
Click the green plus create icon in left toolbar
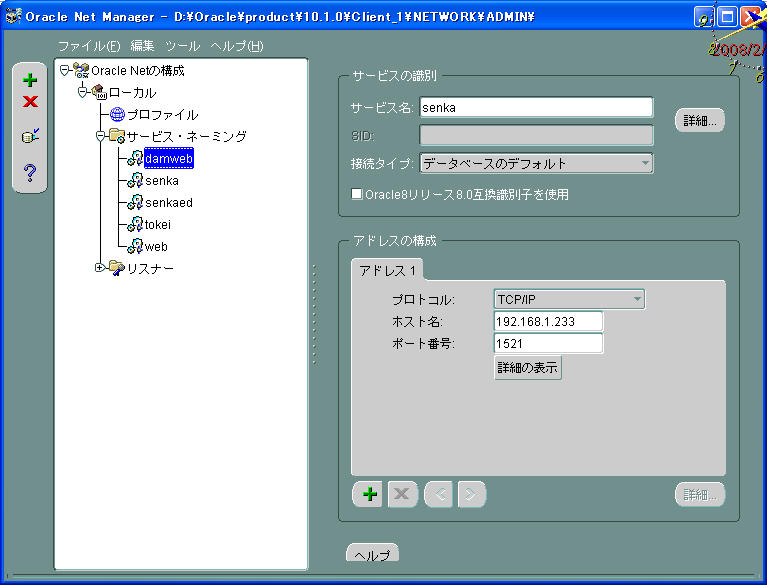(30, 80)
